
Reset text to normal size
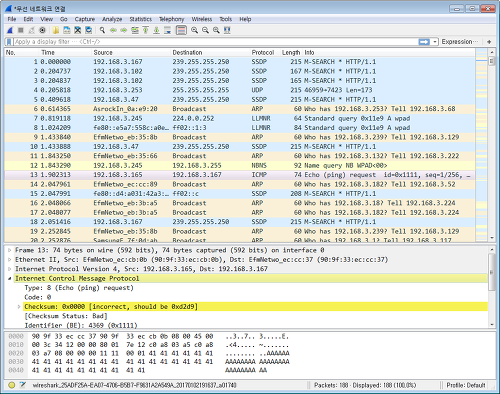coord(216,30)
